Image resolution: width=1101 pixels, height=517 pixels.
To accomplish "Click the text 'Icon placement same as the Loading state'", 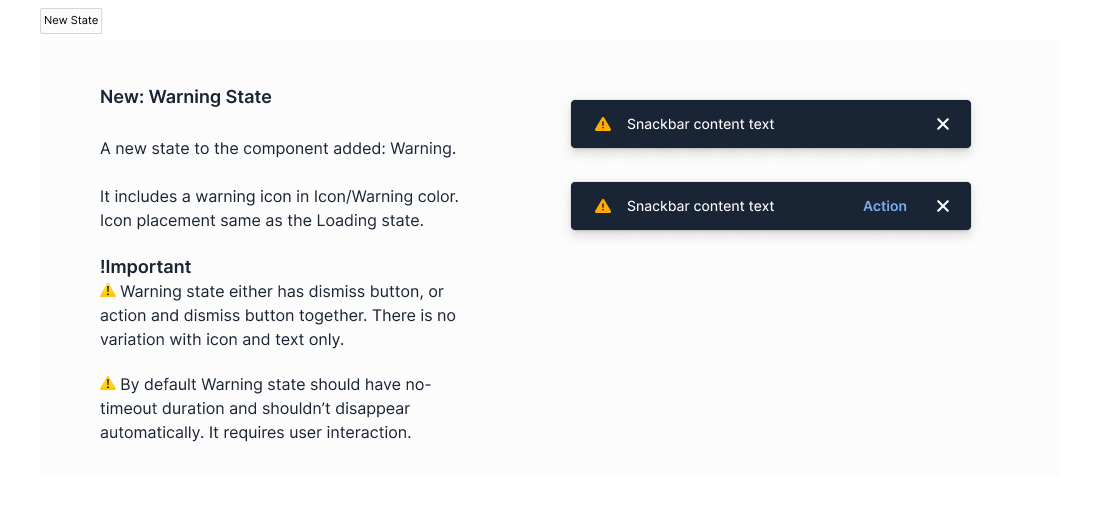I will [262, 221].
